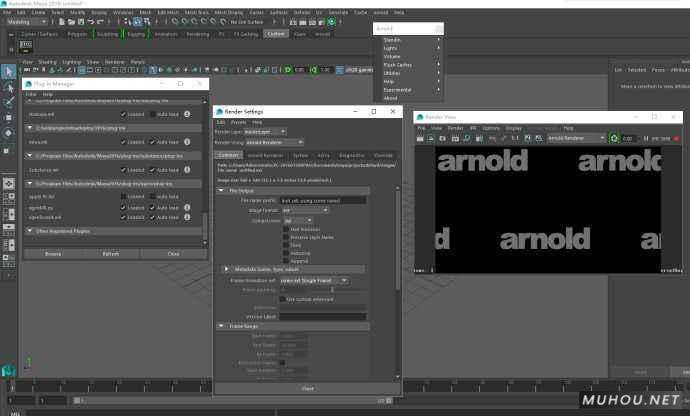Viewport: 690px width, 416px height.
Task: Click the snap to grid magnet icon in status line
Action: click(x=175, y=22)
